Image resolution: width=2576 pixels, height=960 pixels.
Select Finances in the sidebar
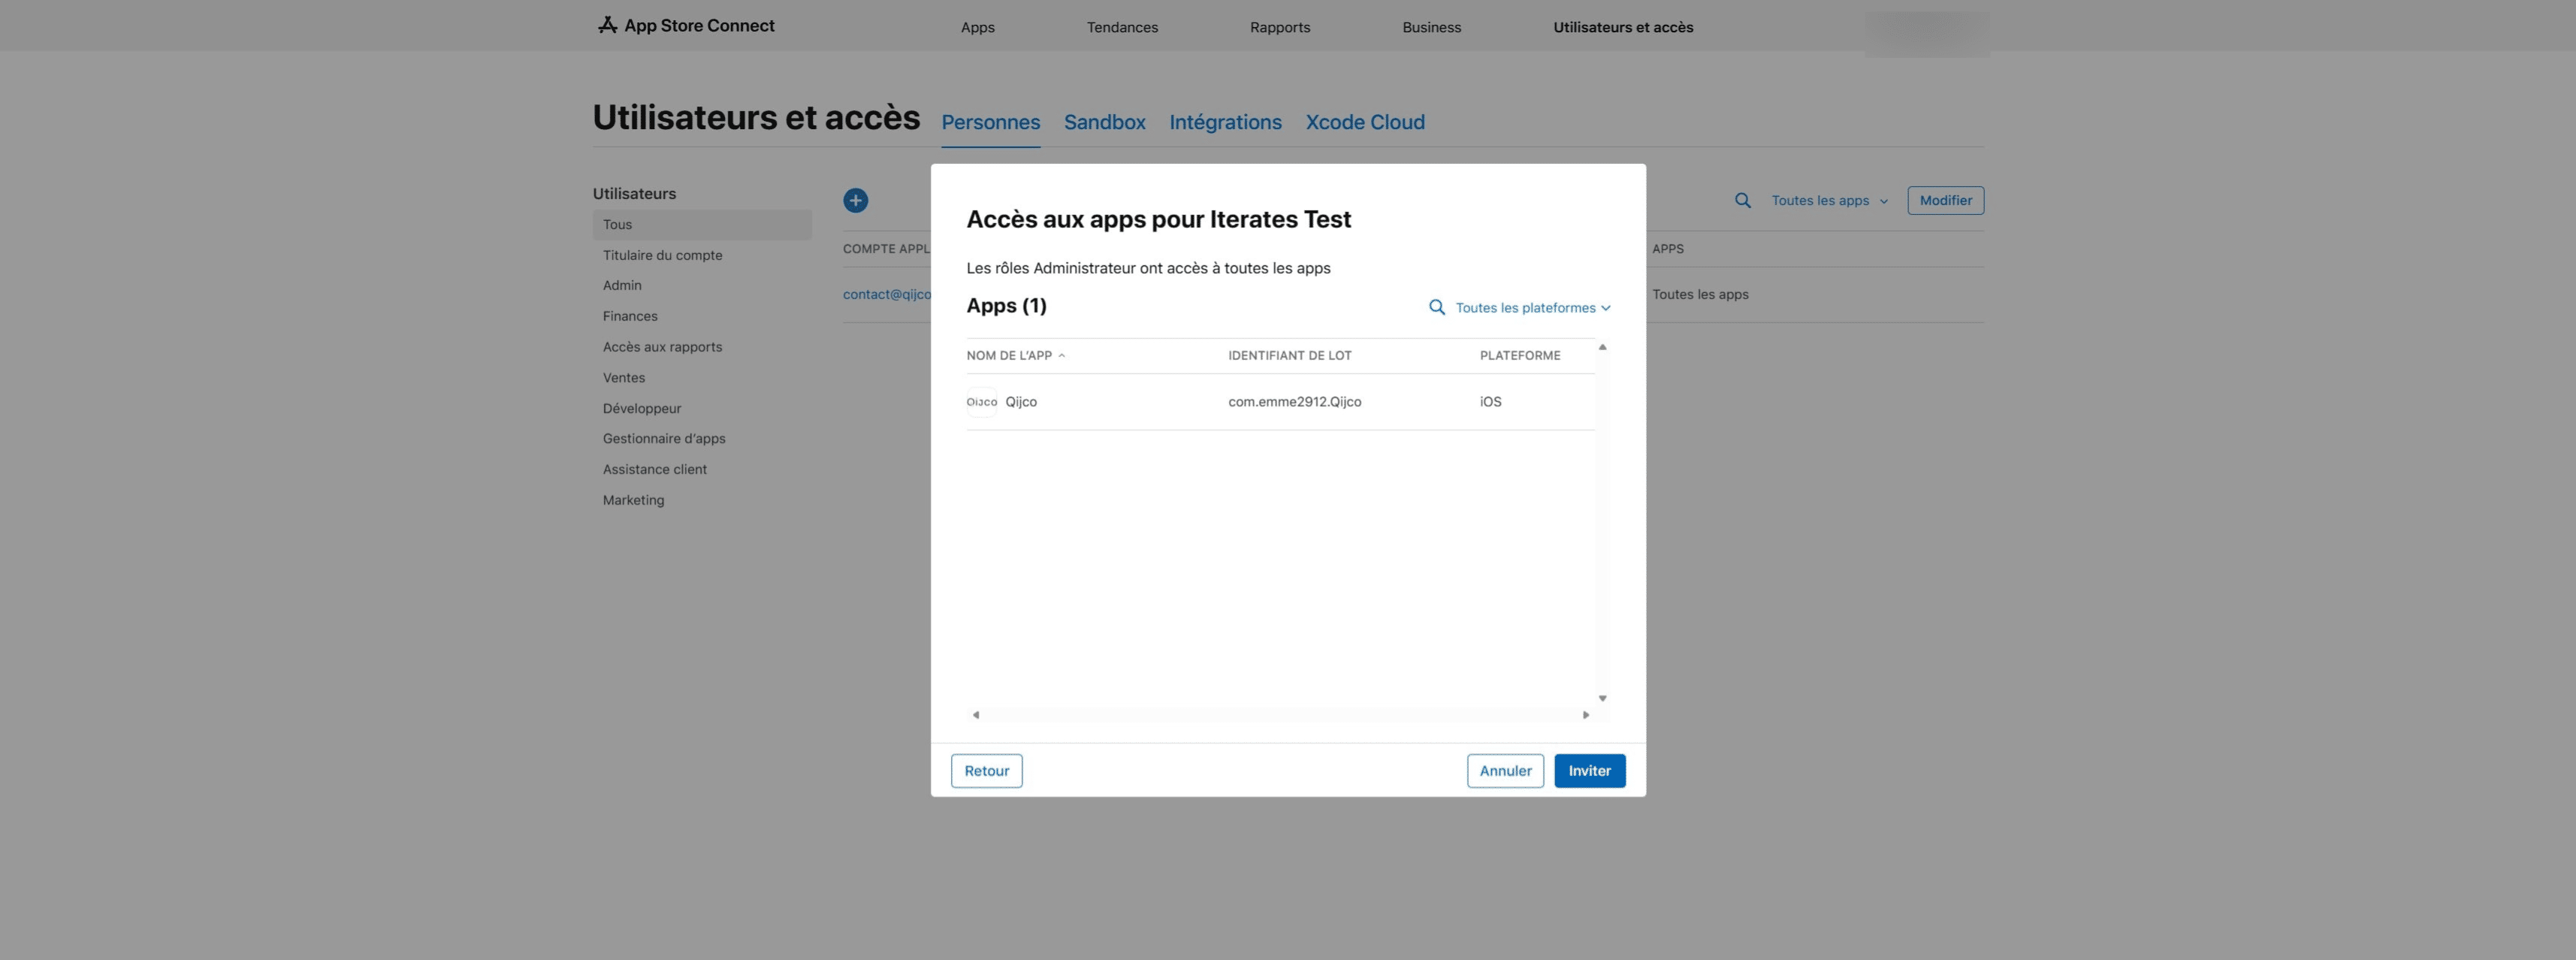click(x=630, y=316)
